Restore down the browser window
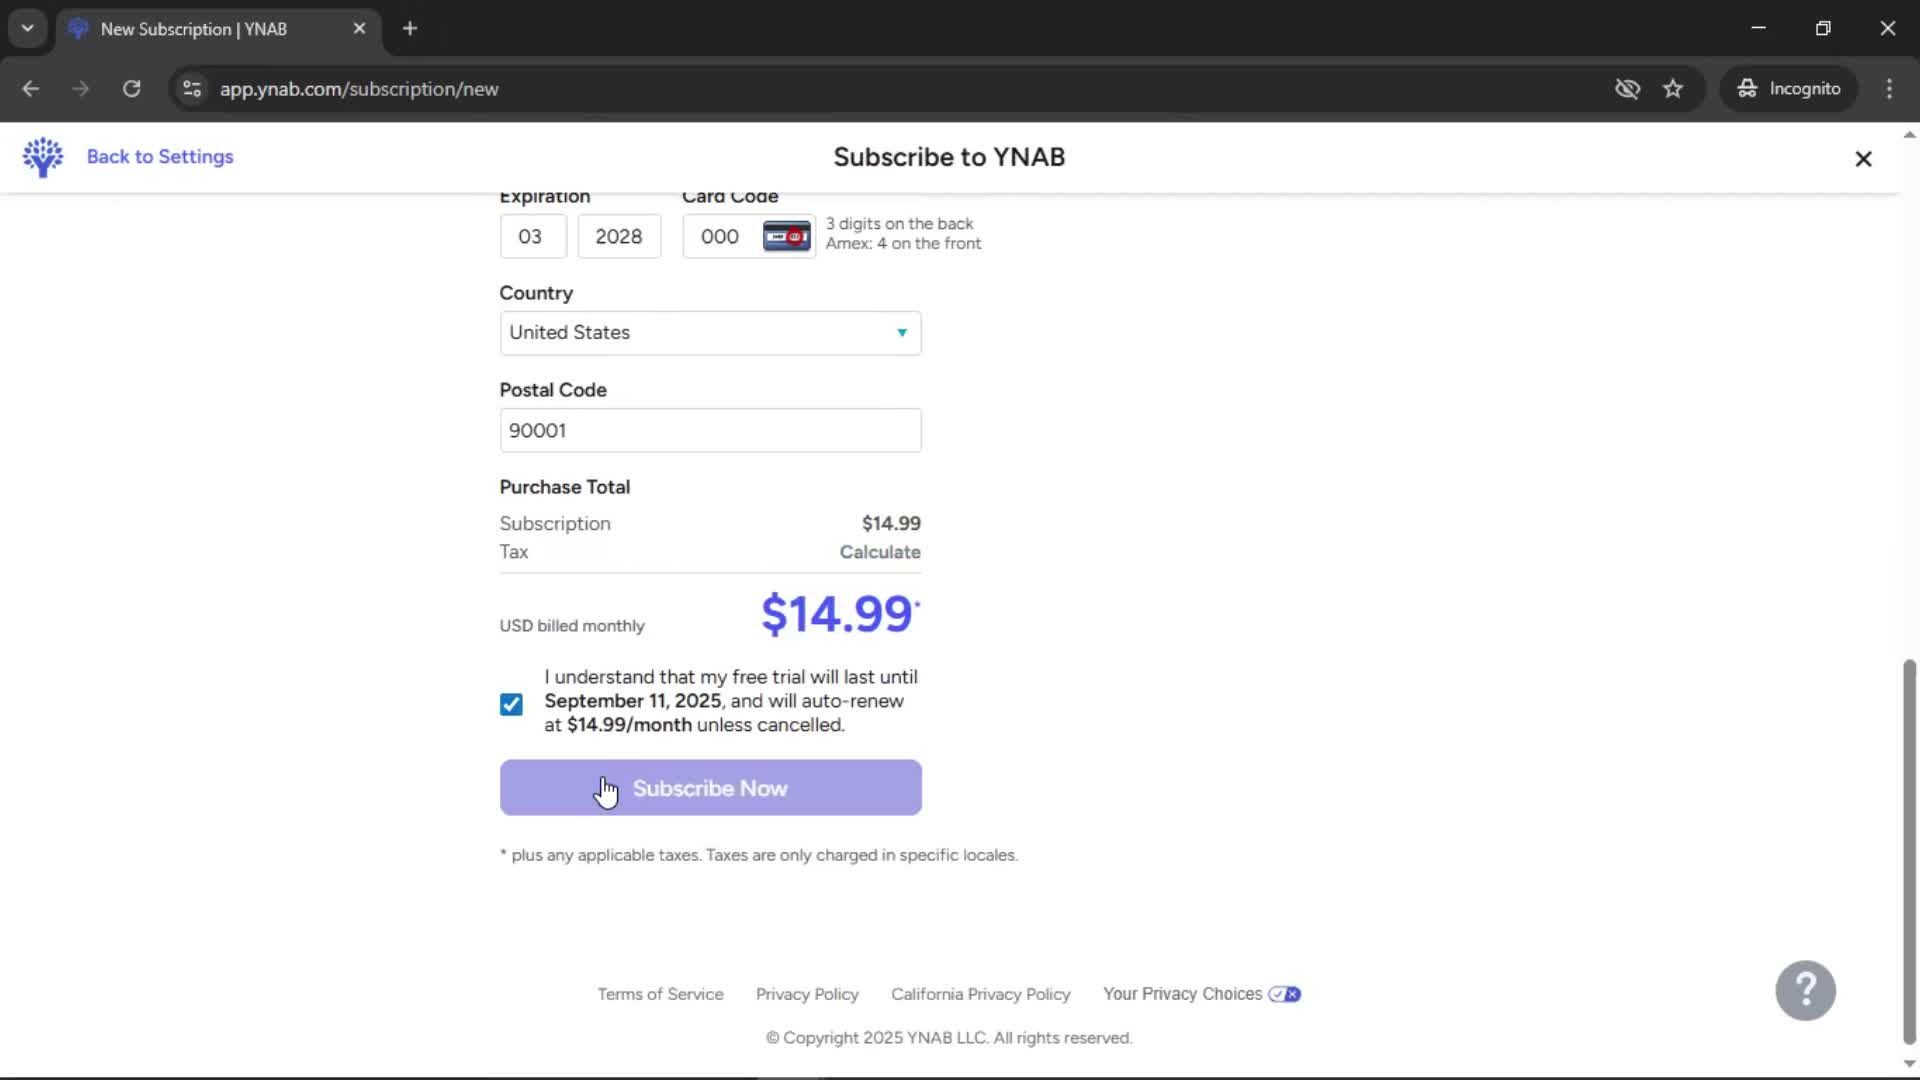This screenshot has width=1920, height=1080. 1823,29
